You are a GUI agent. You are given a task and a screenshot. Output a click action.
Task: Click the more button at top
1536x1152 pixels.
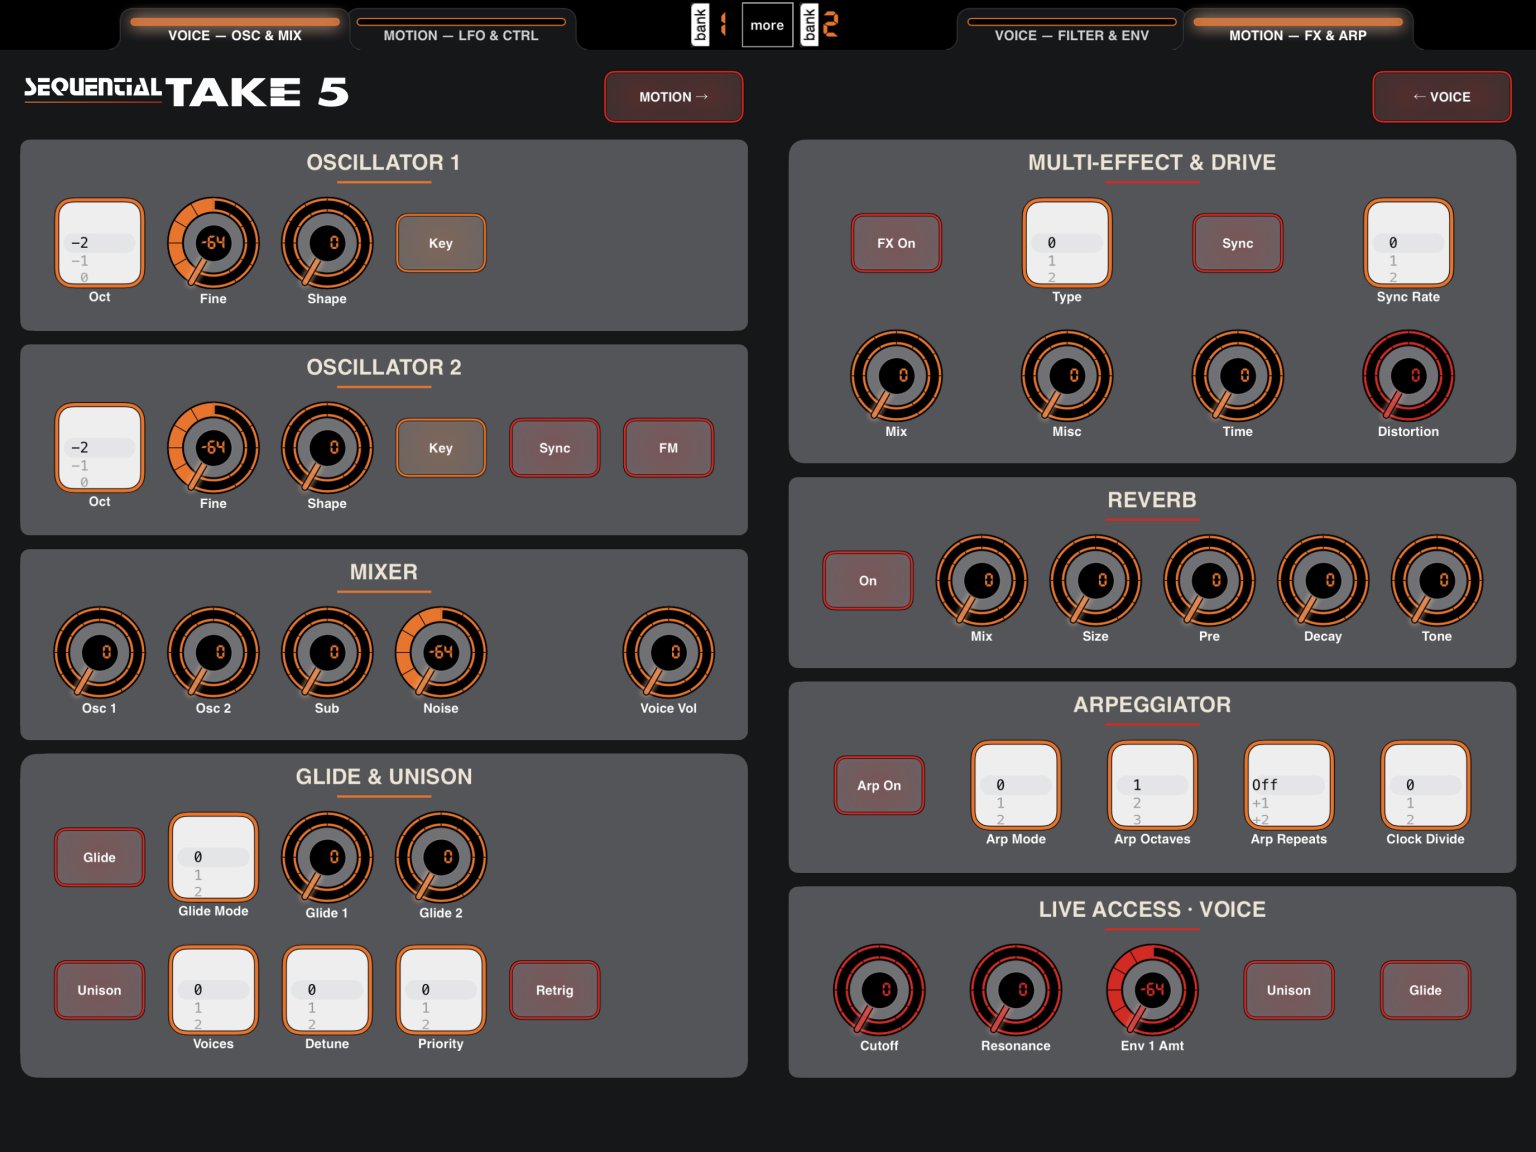click(x=767, y=25)
